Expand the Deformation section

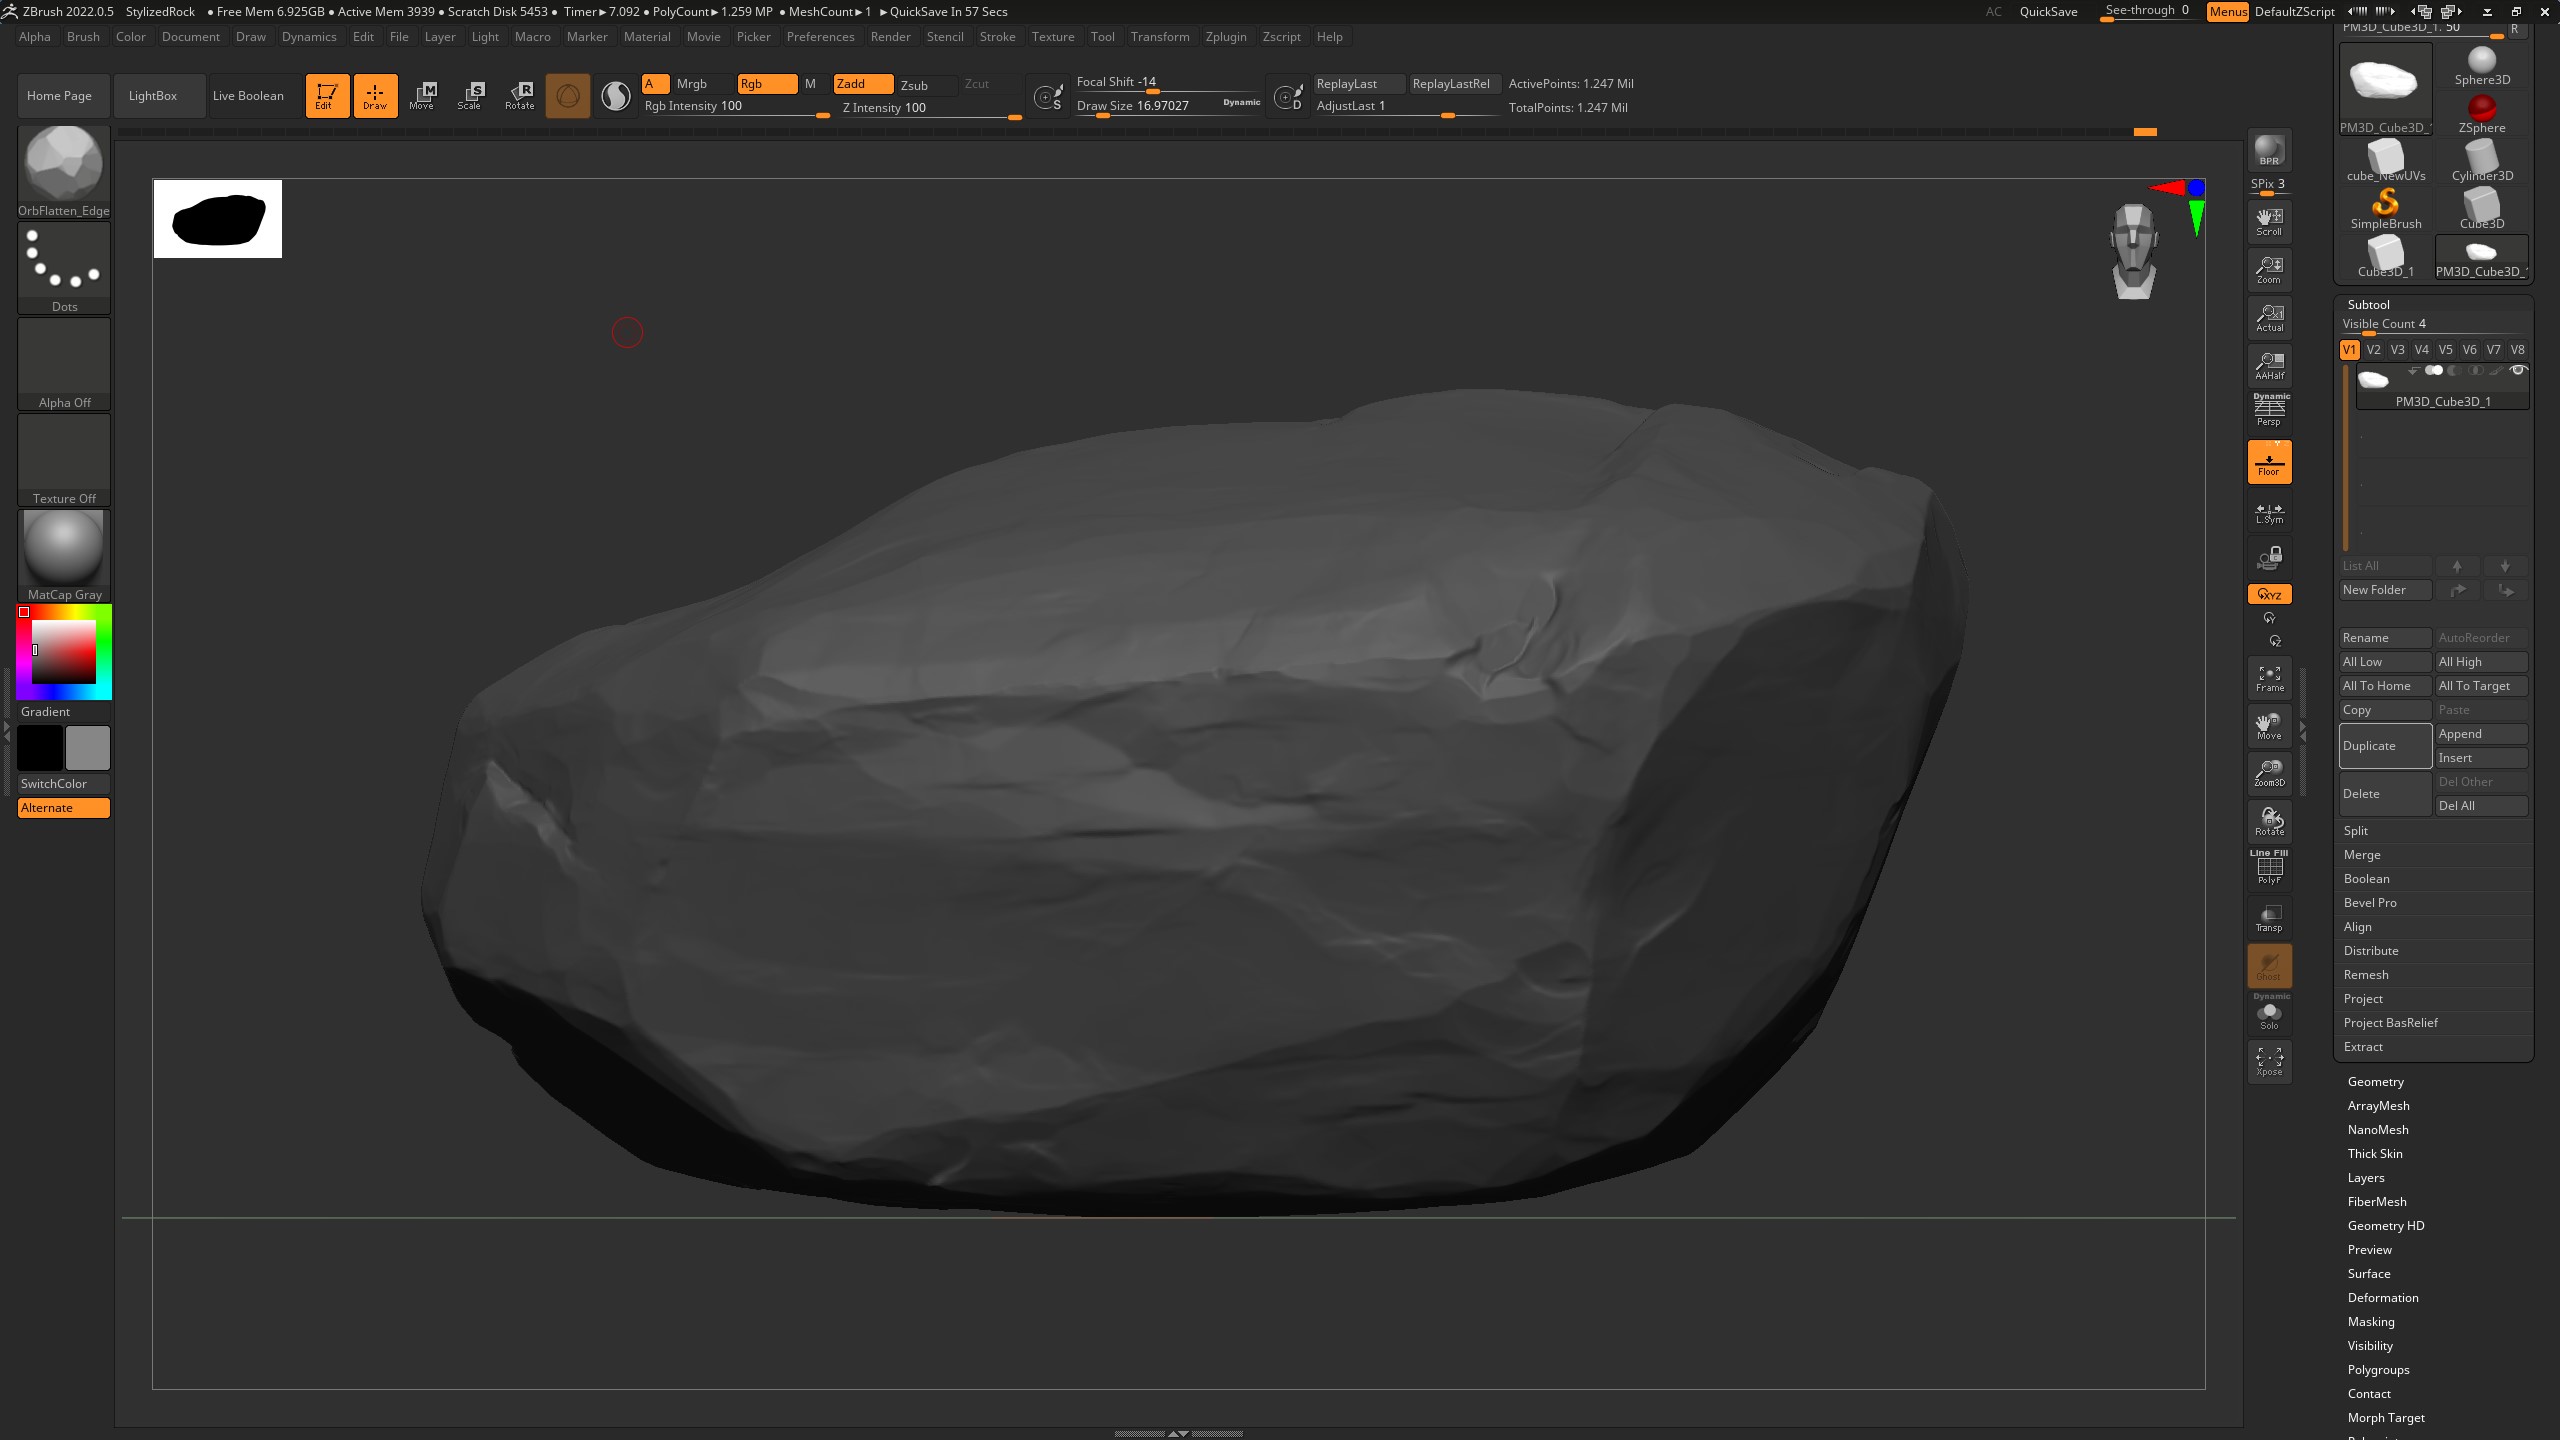(x=2382, y=1297)
